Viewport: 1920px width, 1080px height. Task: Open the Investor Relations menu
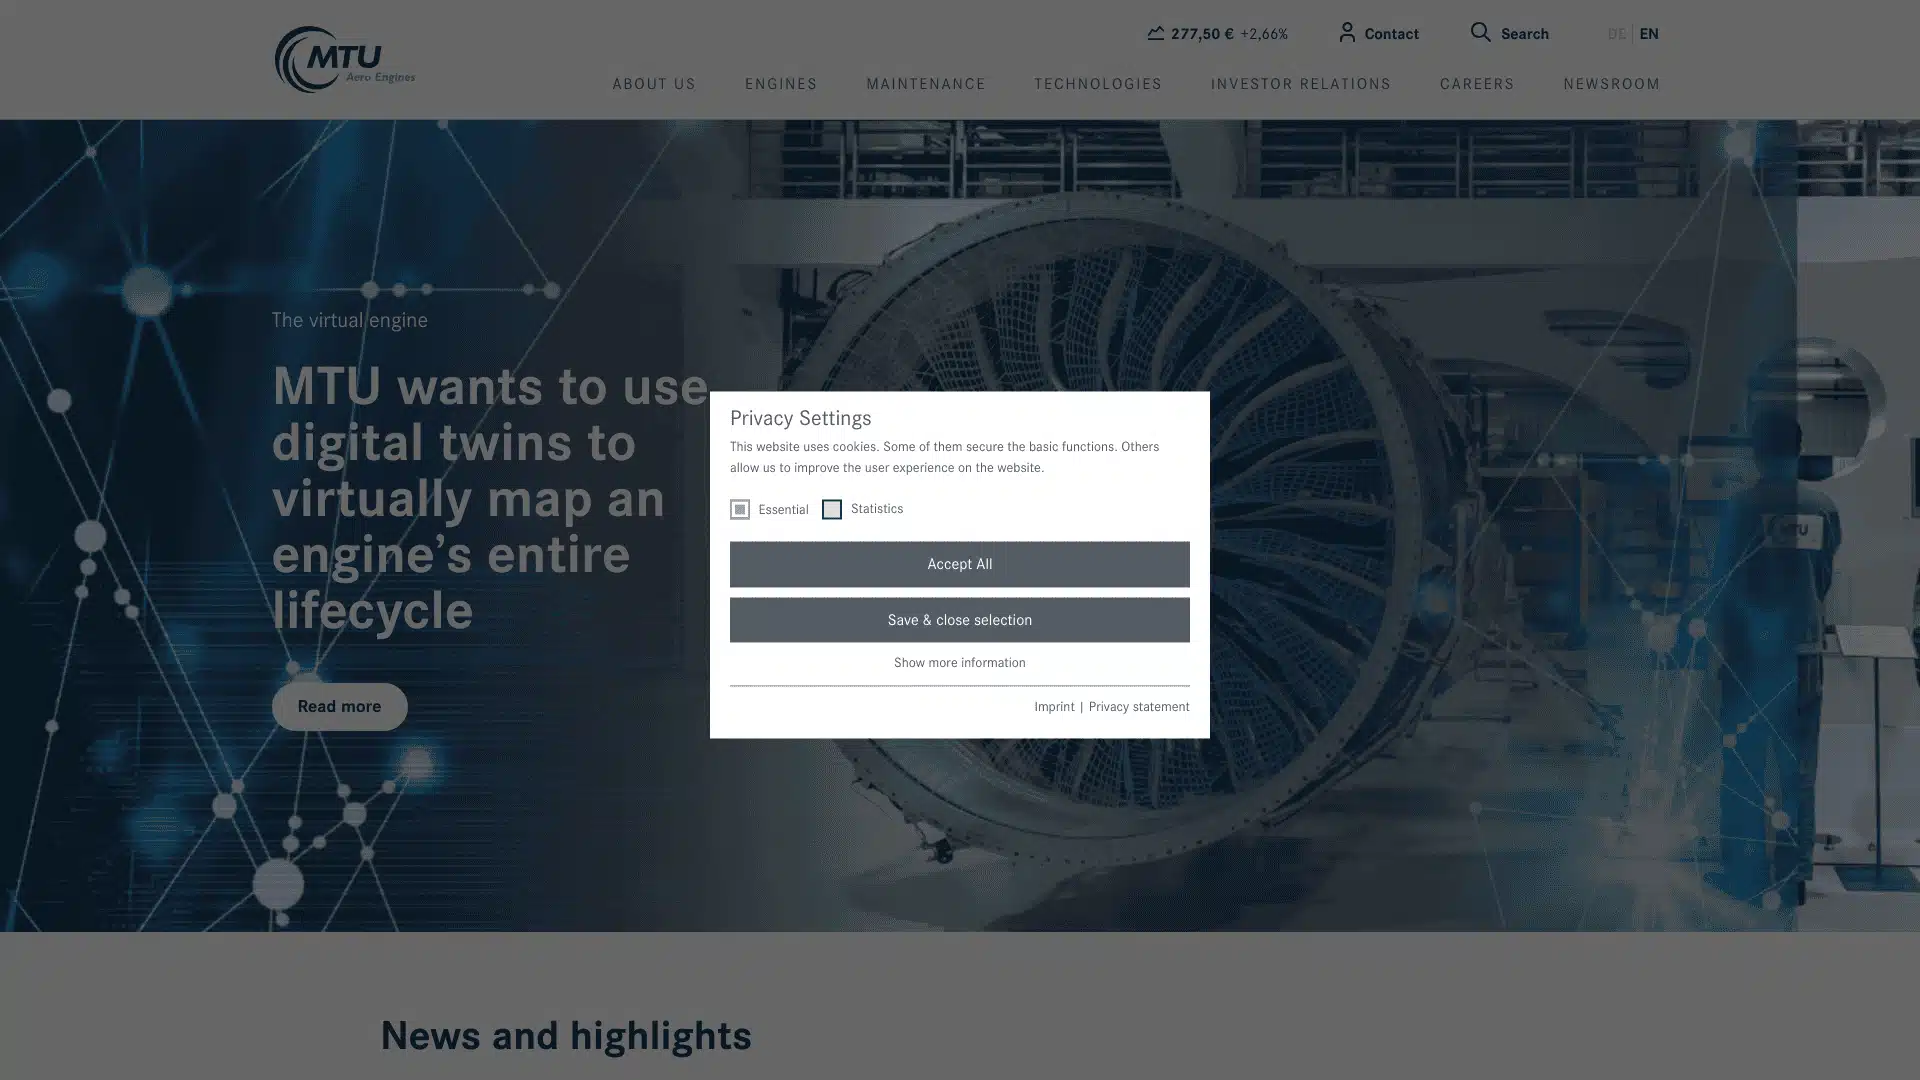pos(1300,85)
